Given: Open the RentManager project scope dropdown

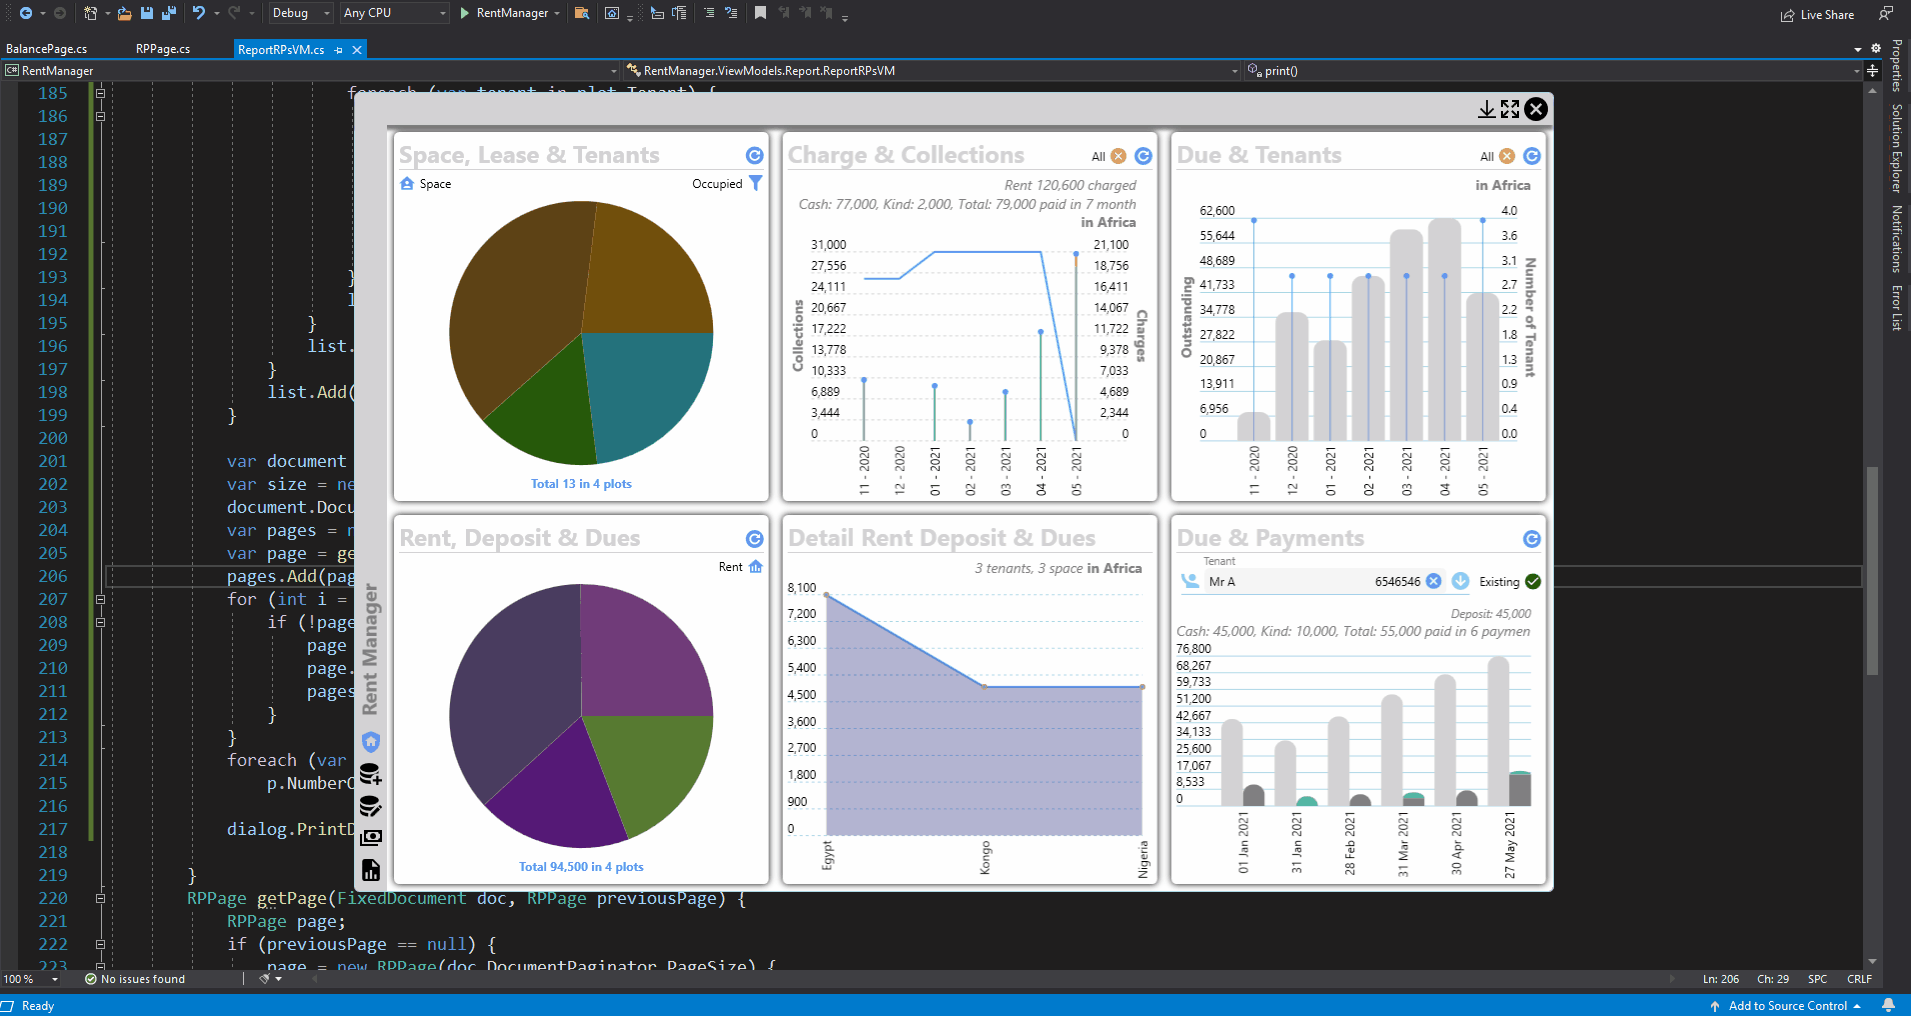Looking at the screenshot, I should 311,71.
